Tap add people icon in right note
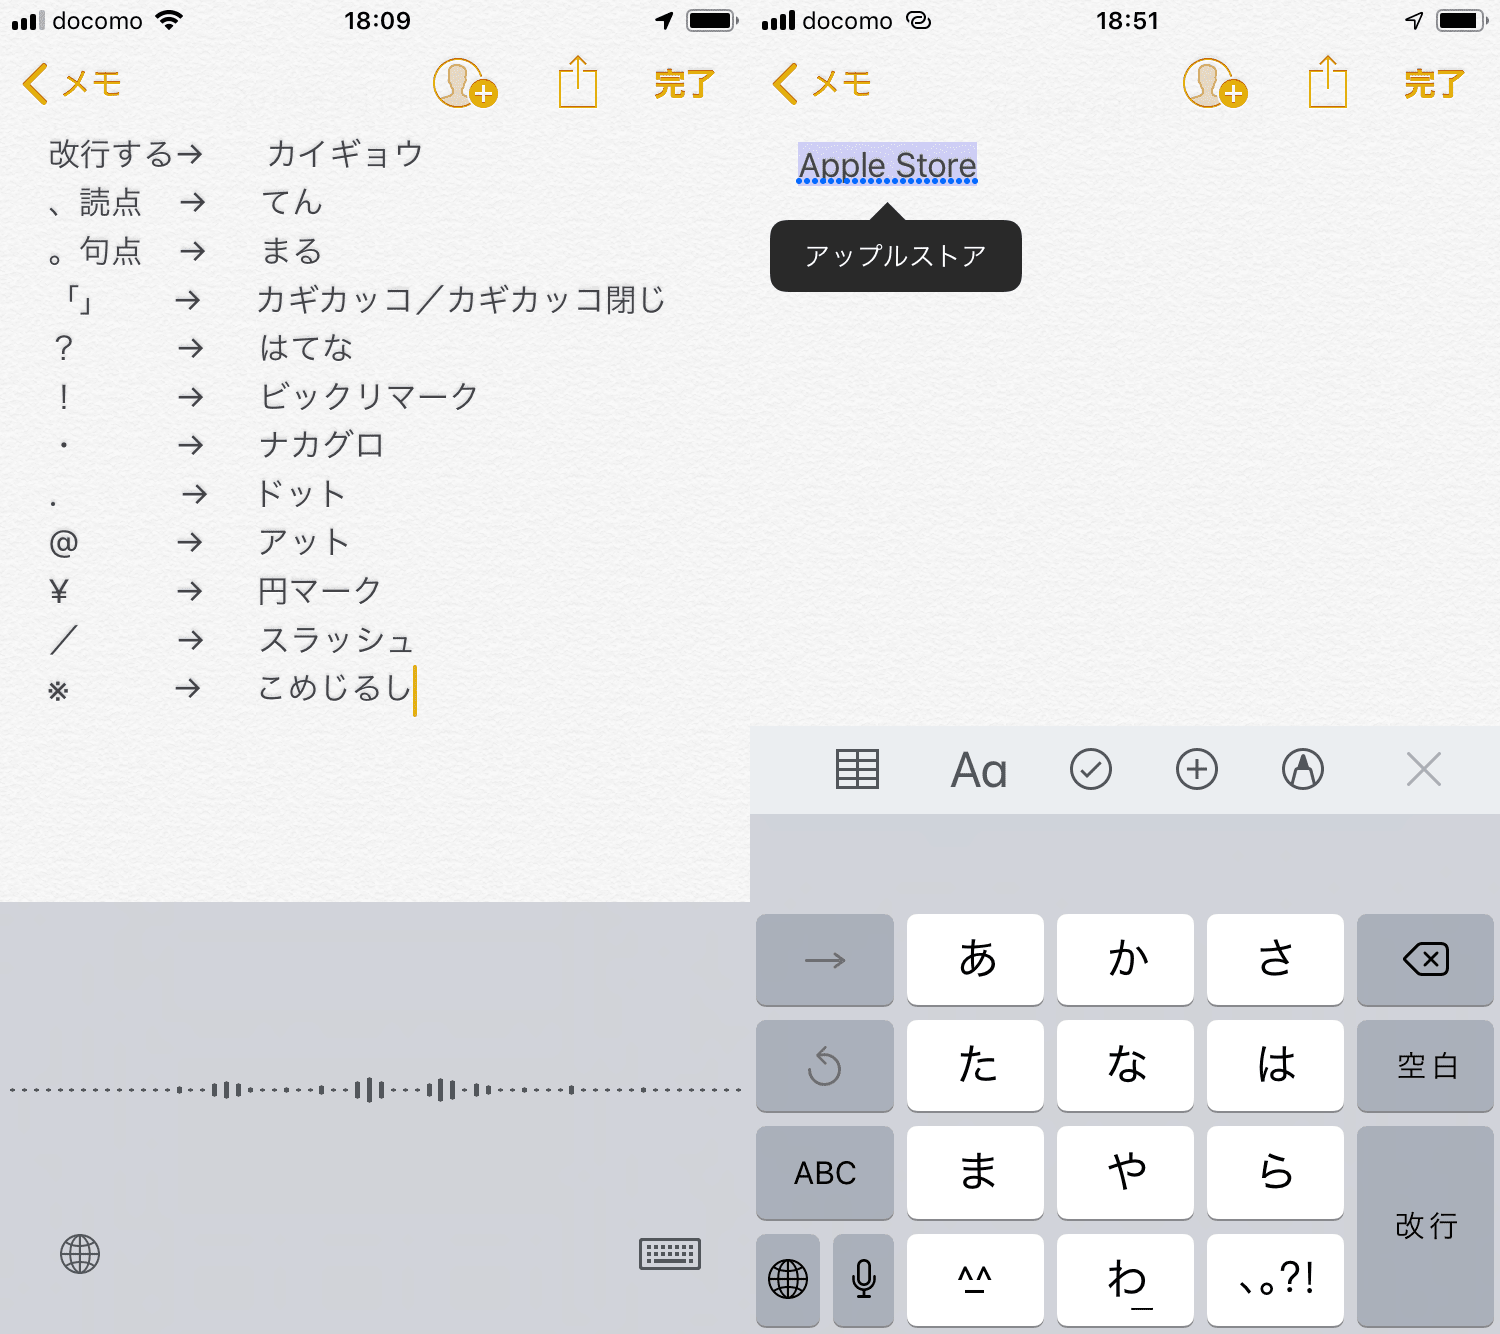This screenshot has width=1500, height=1334. 1215,83
